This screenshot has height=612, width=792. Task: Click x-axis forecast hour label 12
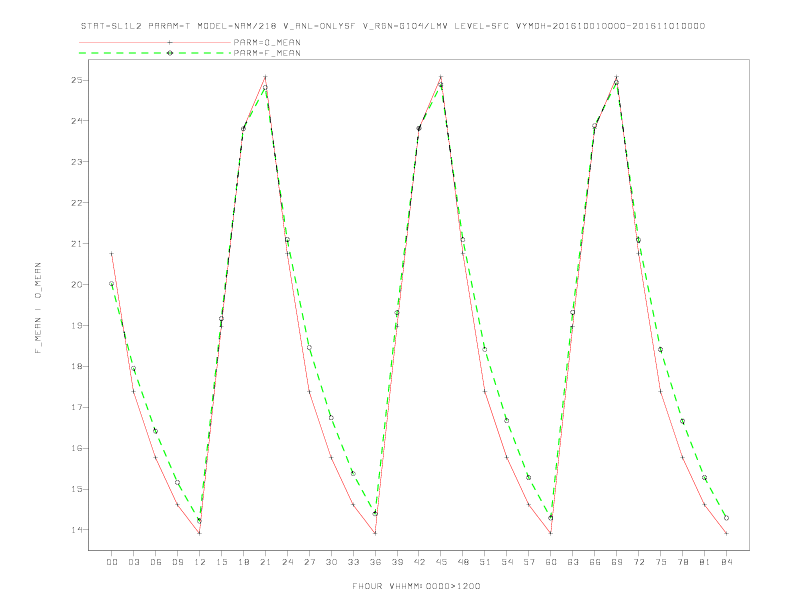pos(200,562)
